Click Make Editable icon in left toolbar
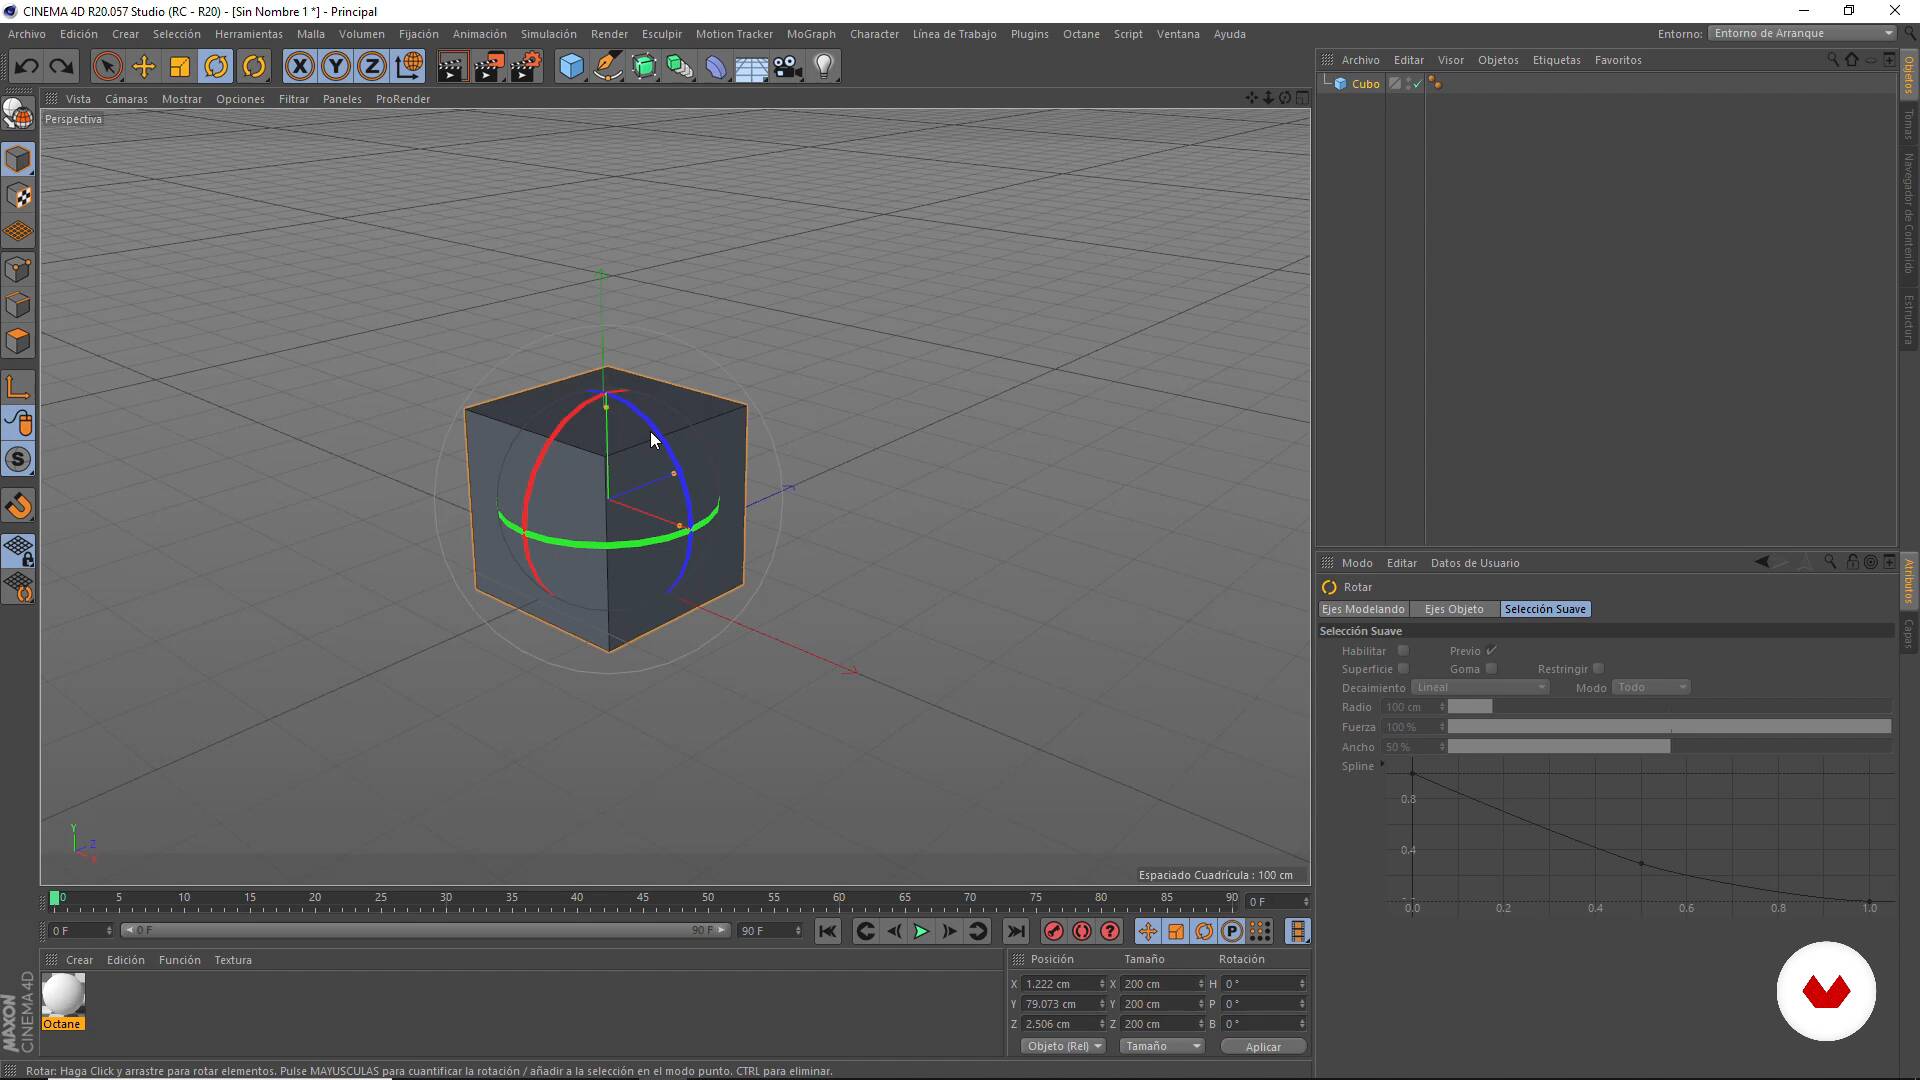This screenshot has width=1920, height=1080. click(x=18, y=114)
